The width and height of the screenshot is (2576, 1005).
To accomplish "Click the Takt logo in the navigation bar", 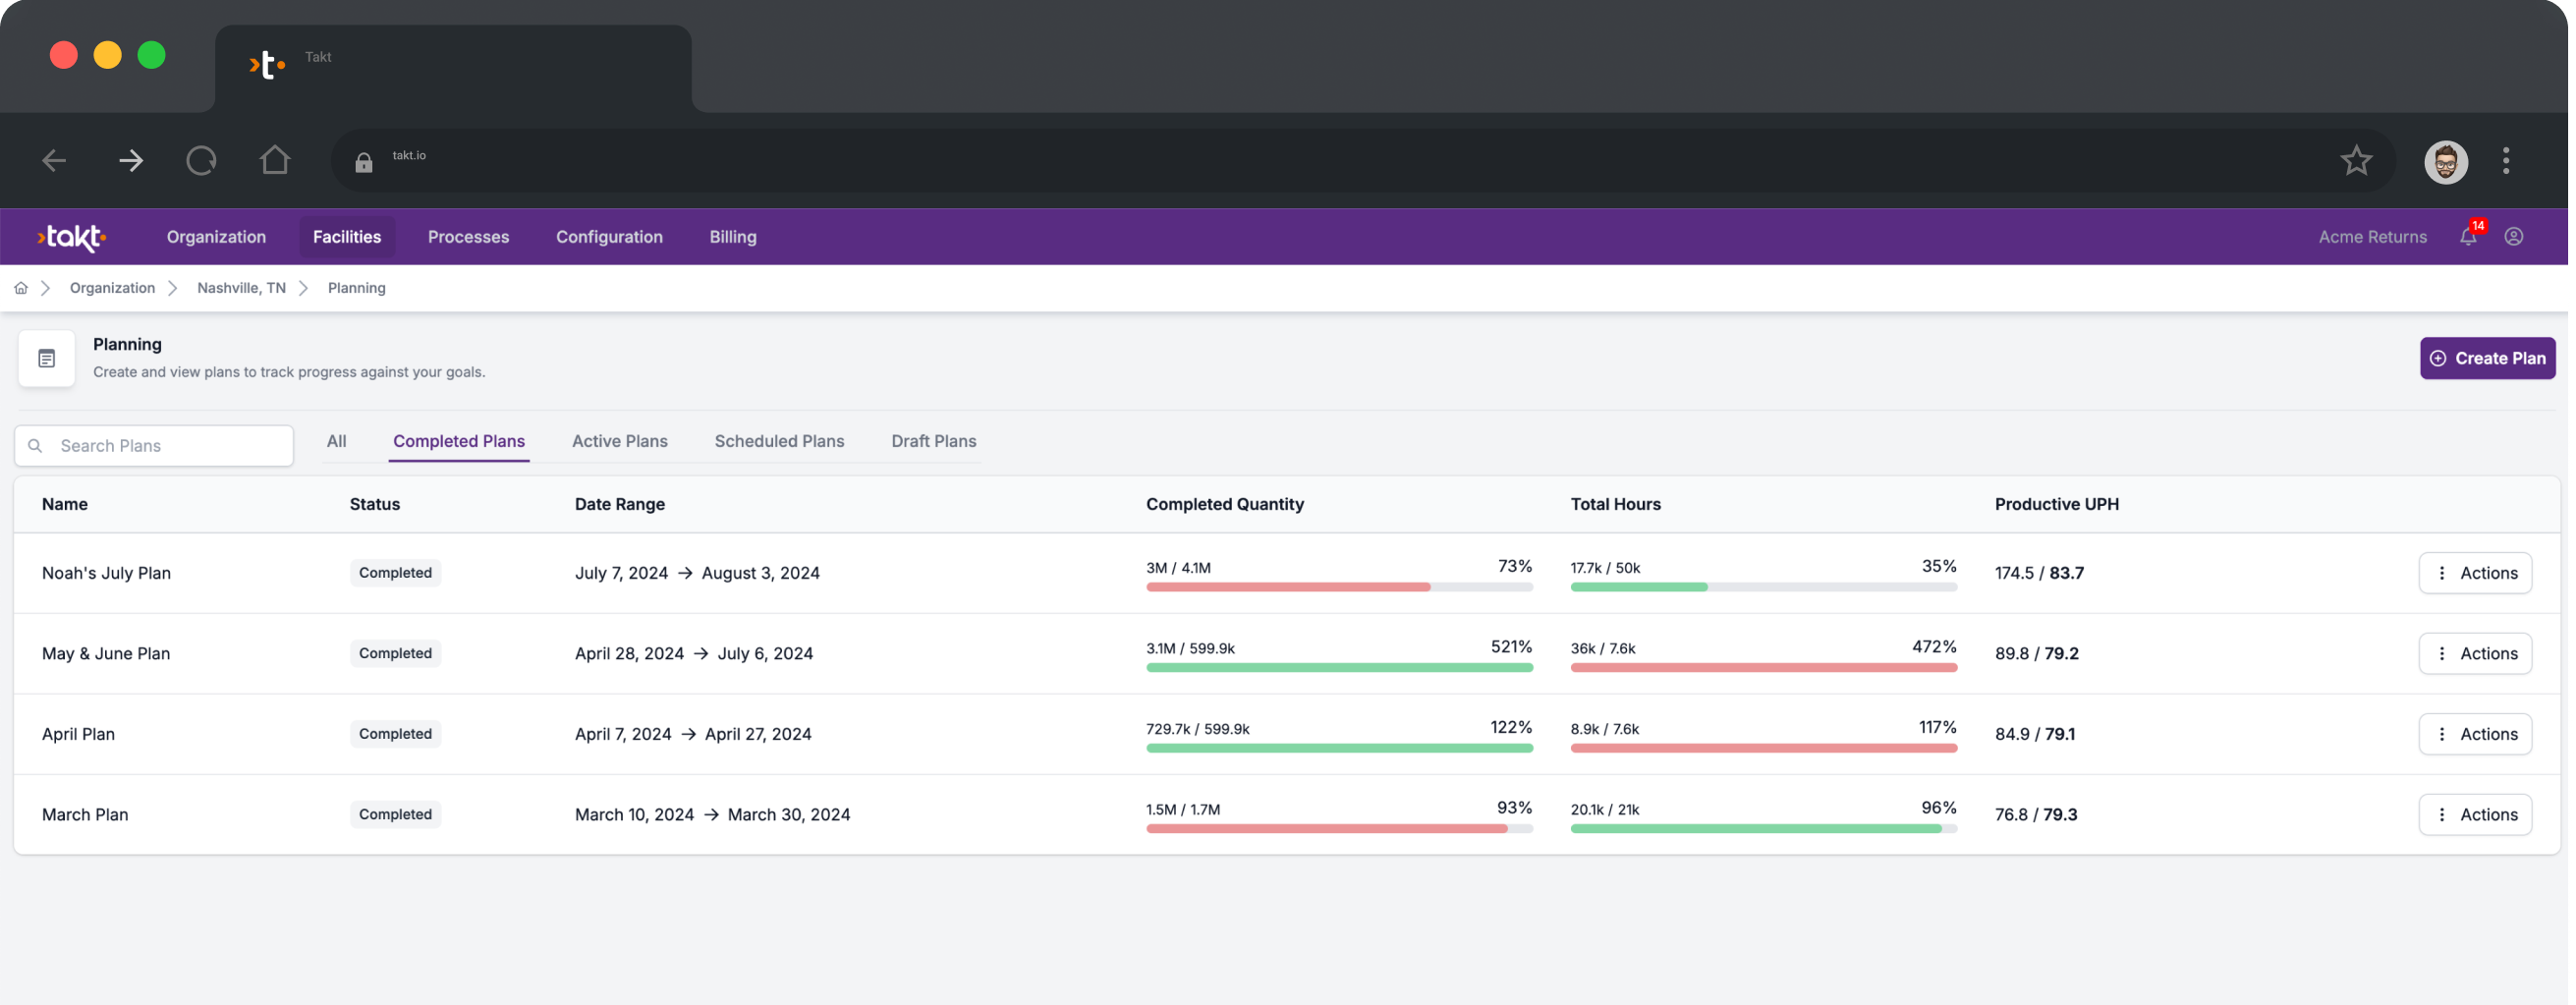I will tap(71, 238).
